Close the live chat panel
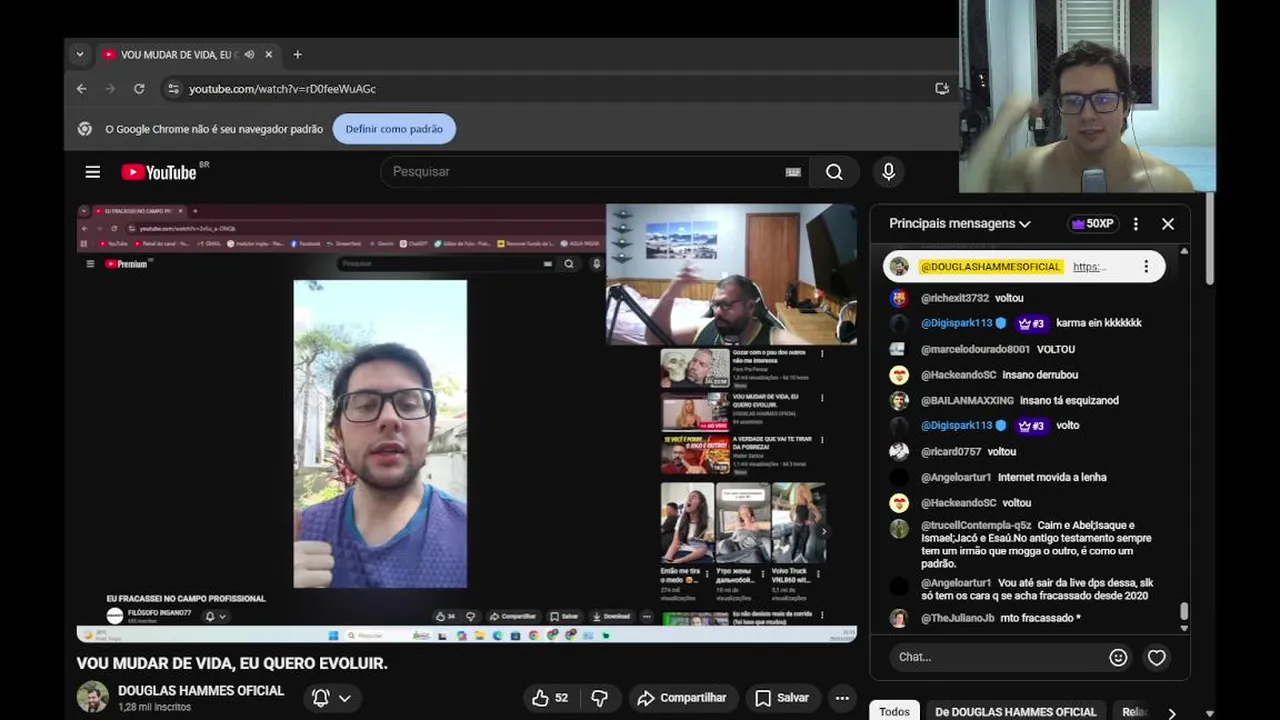This screenshot has height=720, width=1280. tap(1168, 224)
